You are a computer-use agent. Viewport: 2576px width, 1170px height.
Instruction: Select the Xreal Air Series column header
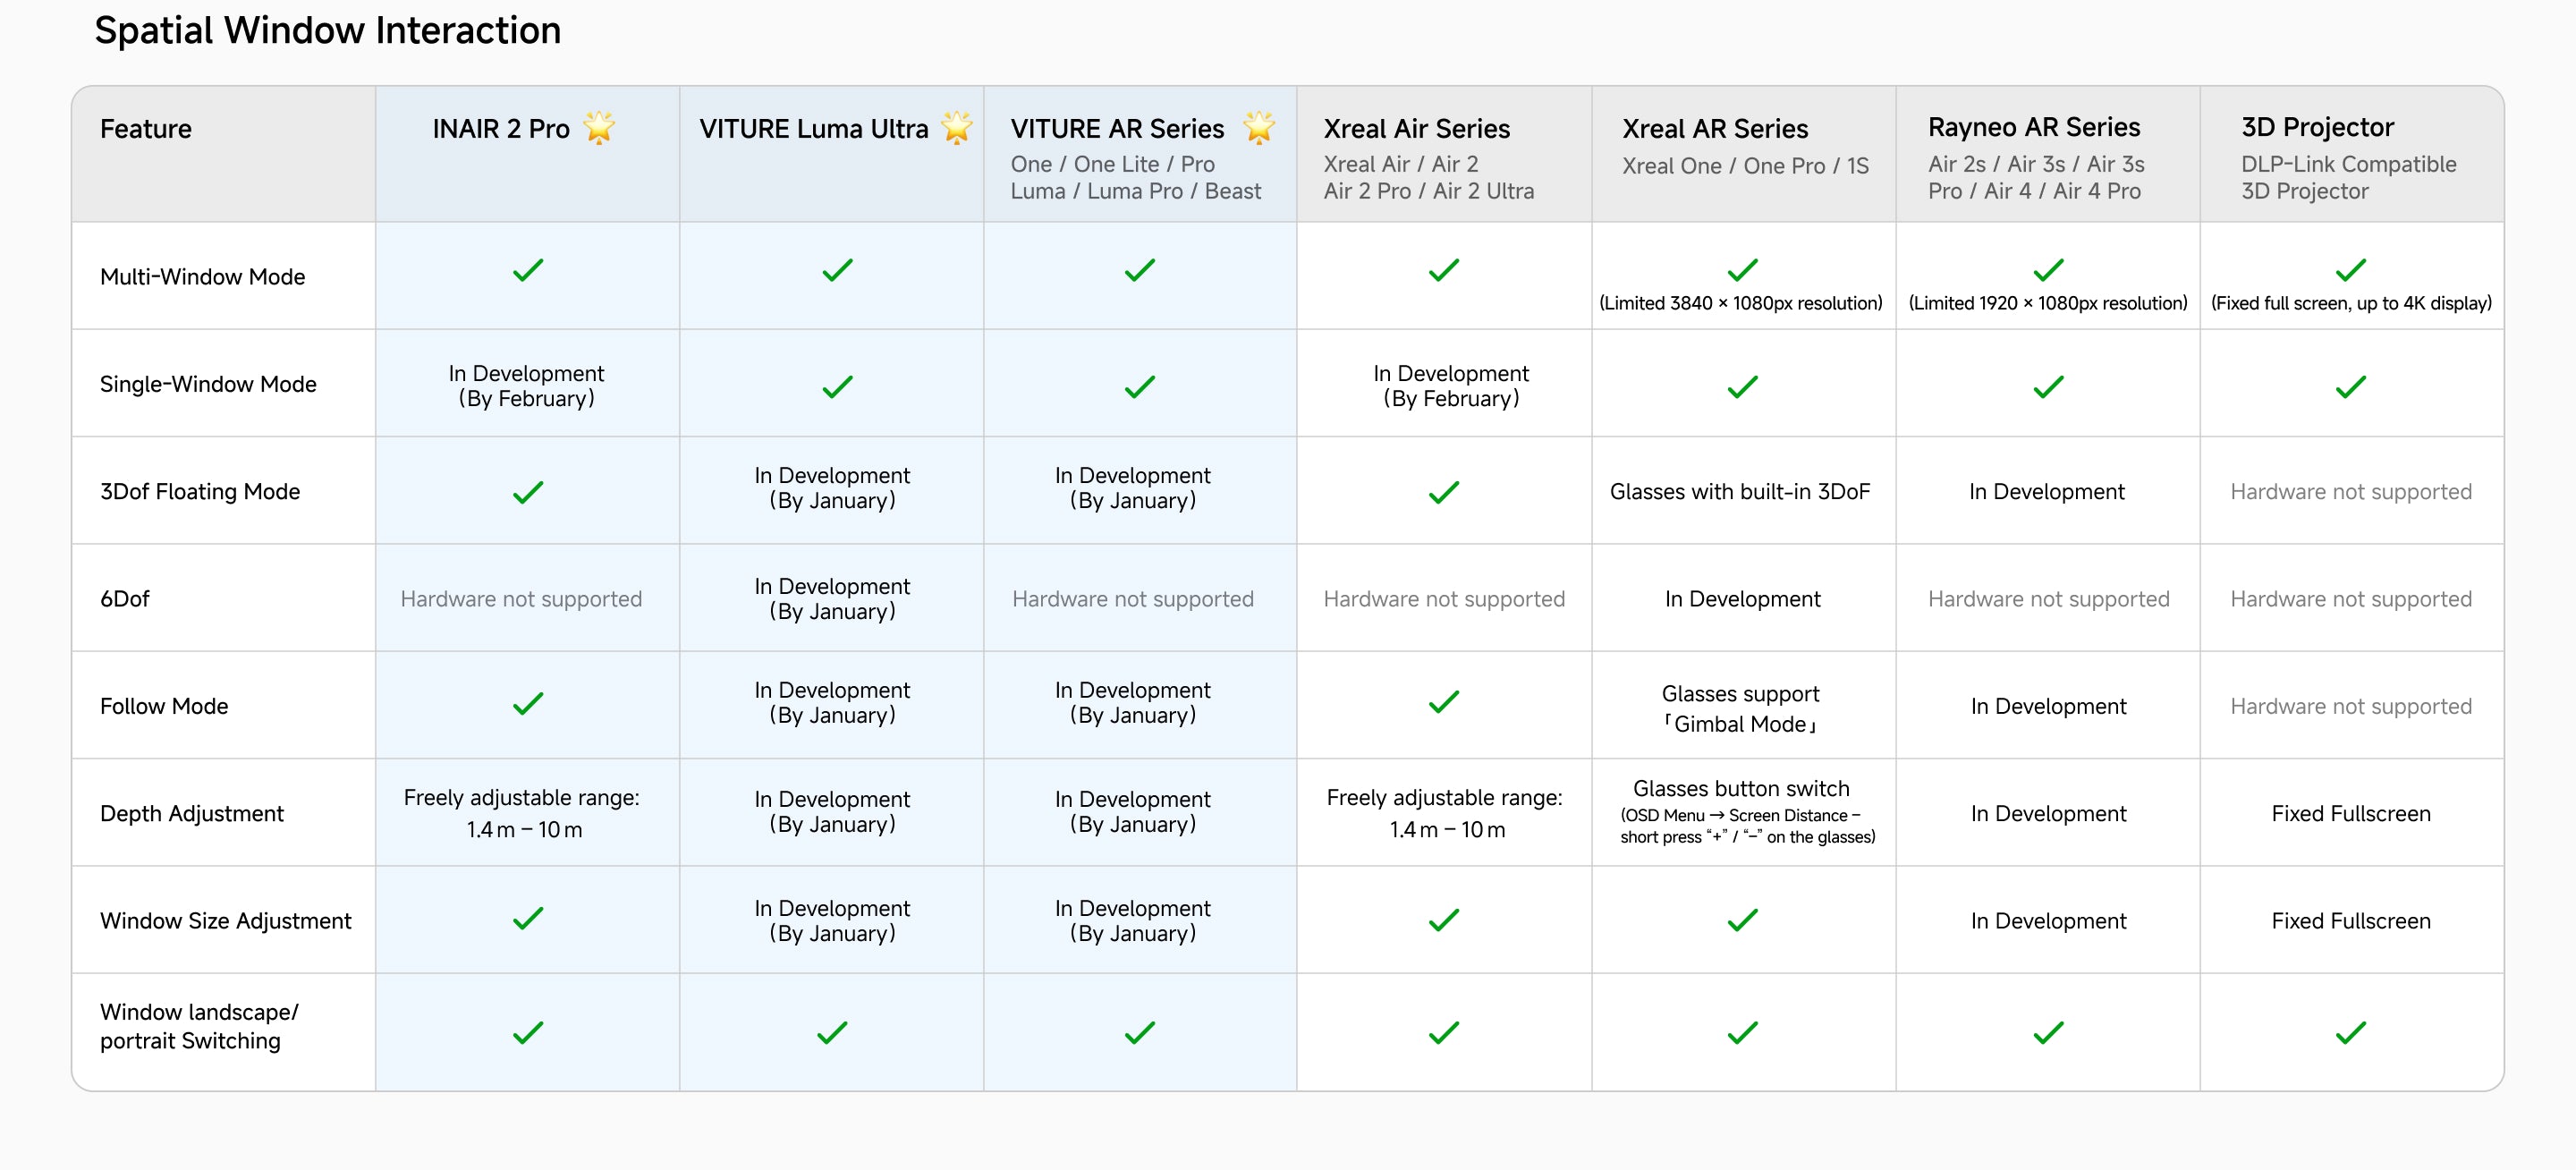(x=1416, y=129)
